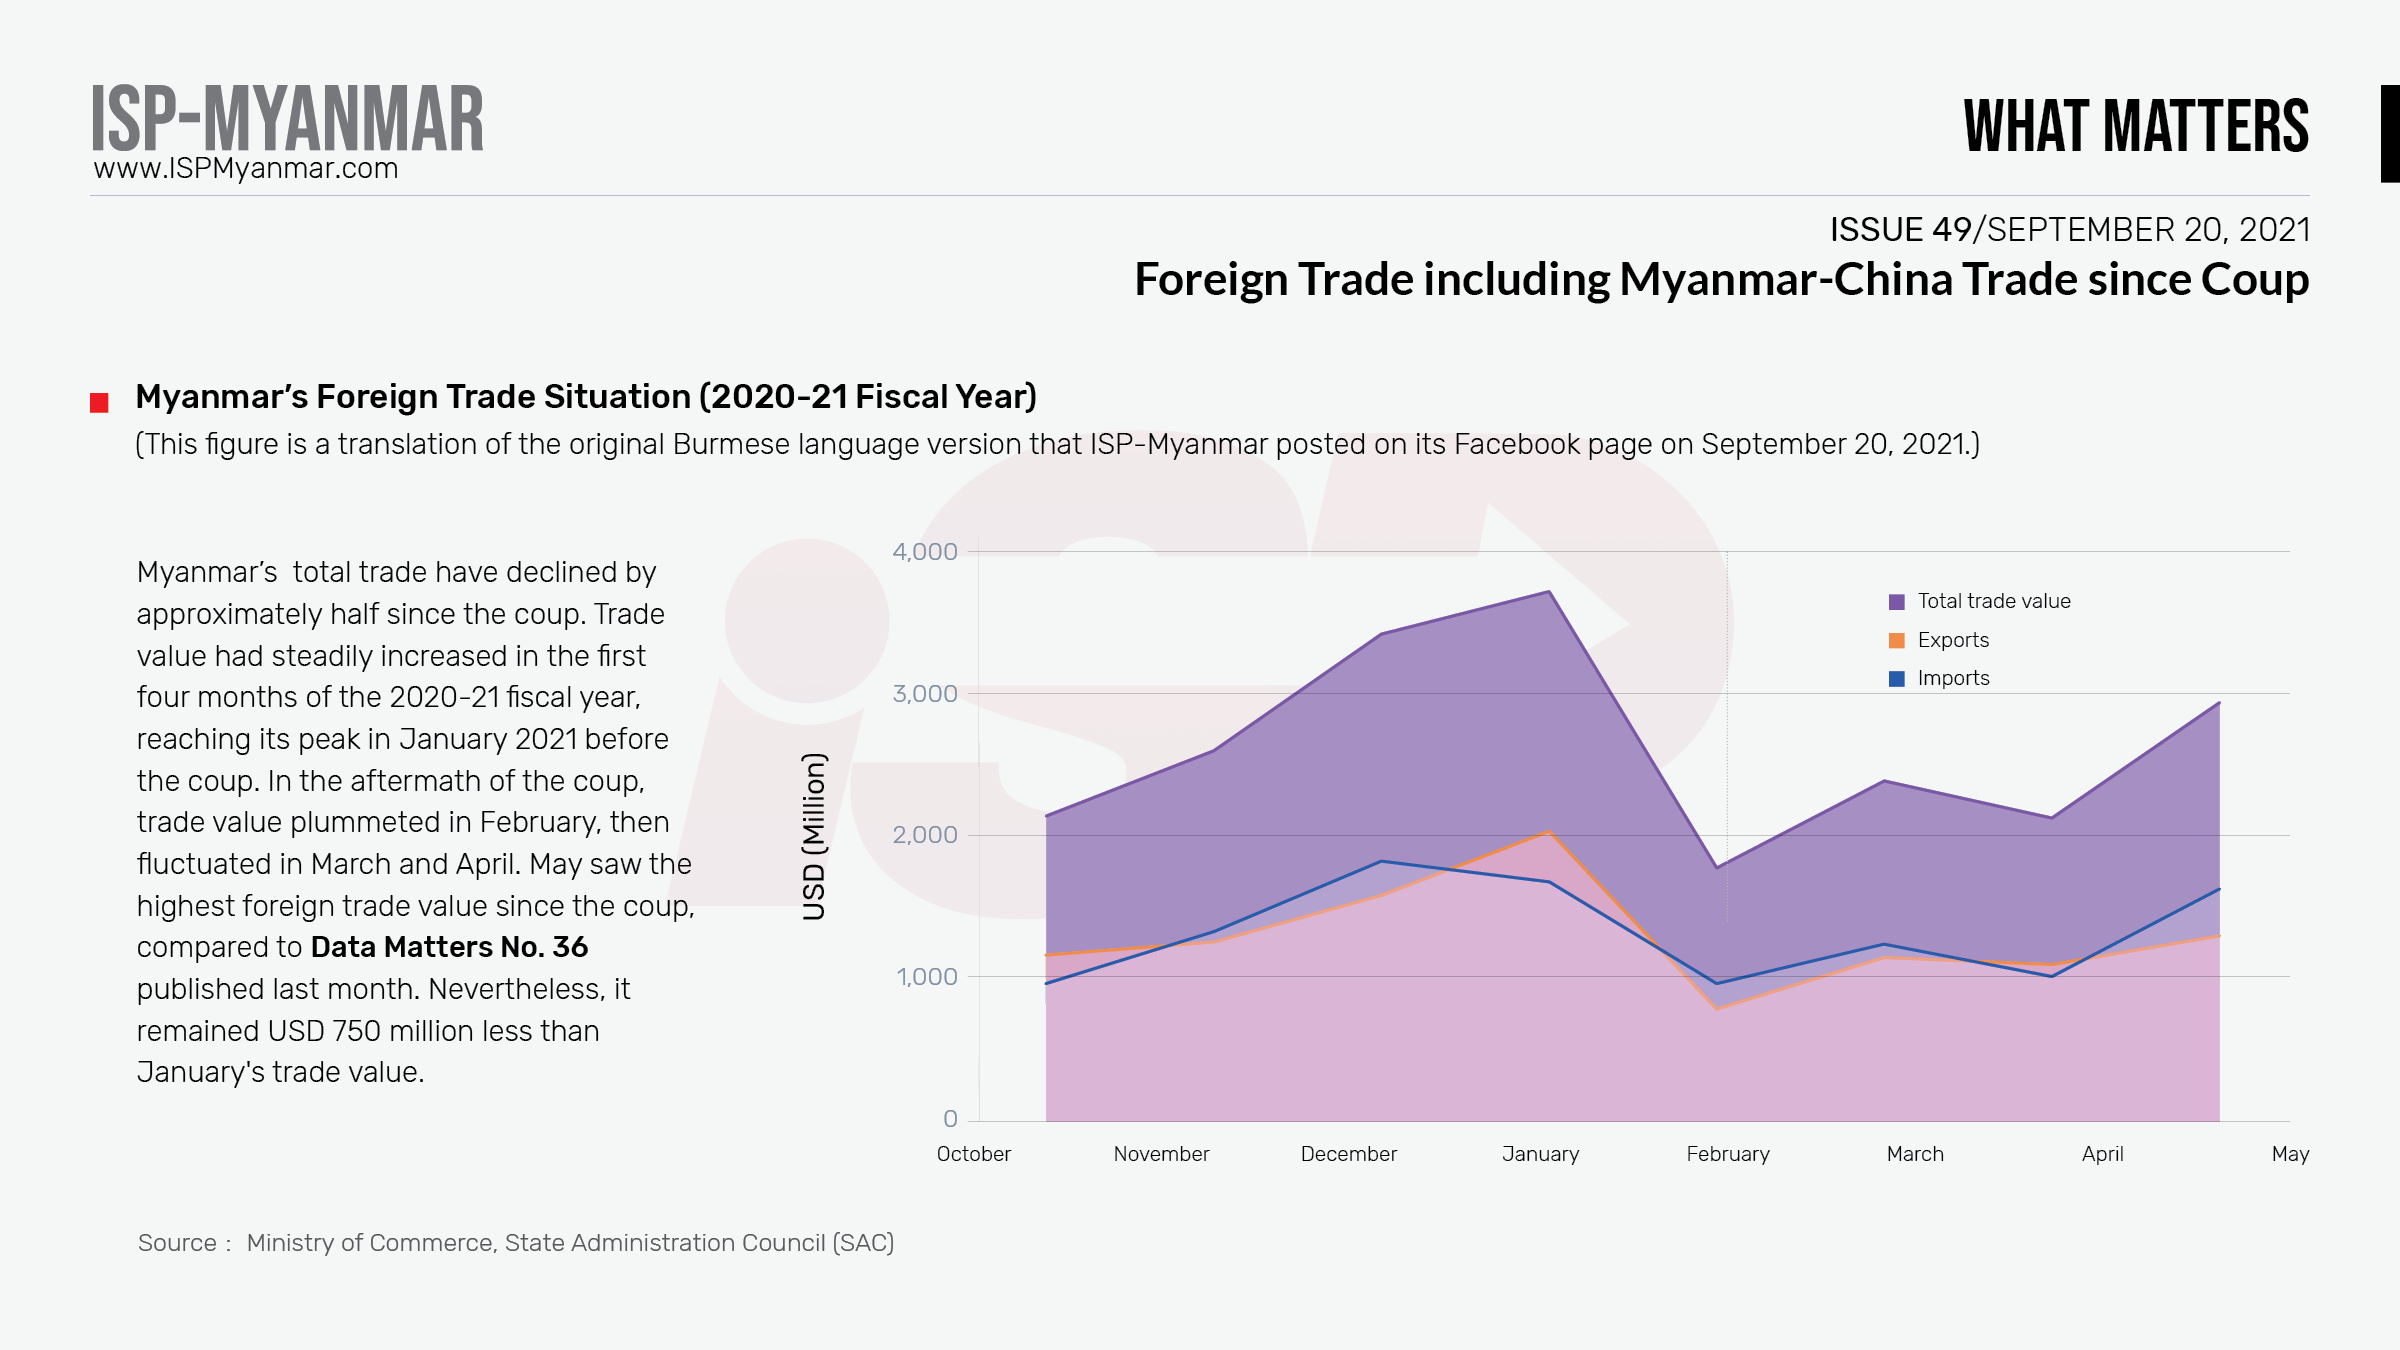Click the 4,000 y-axis value
Image resolution: width=2400 pixels, height=1350 pixels.
[x=924, y=552]
